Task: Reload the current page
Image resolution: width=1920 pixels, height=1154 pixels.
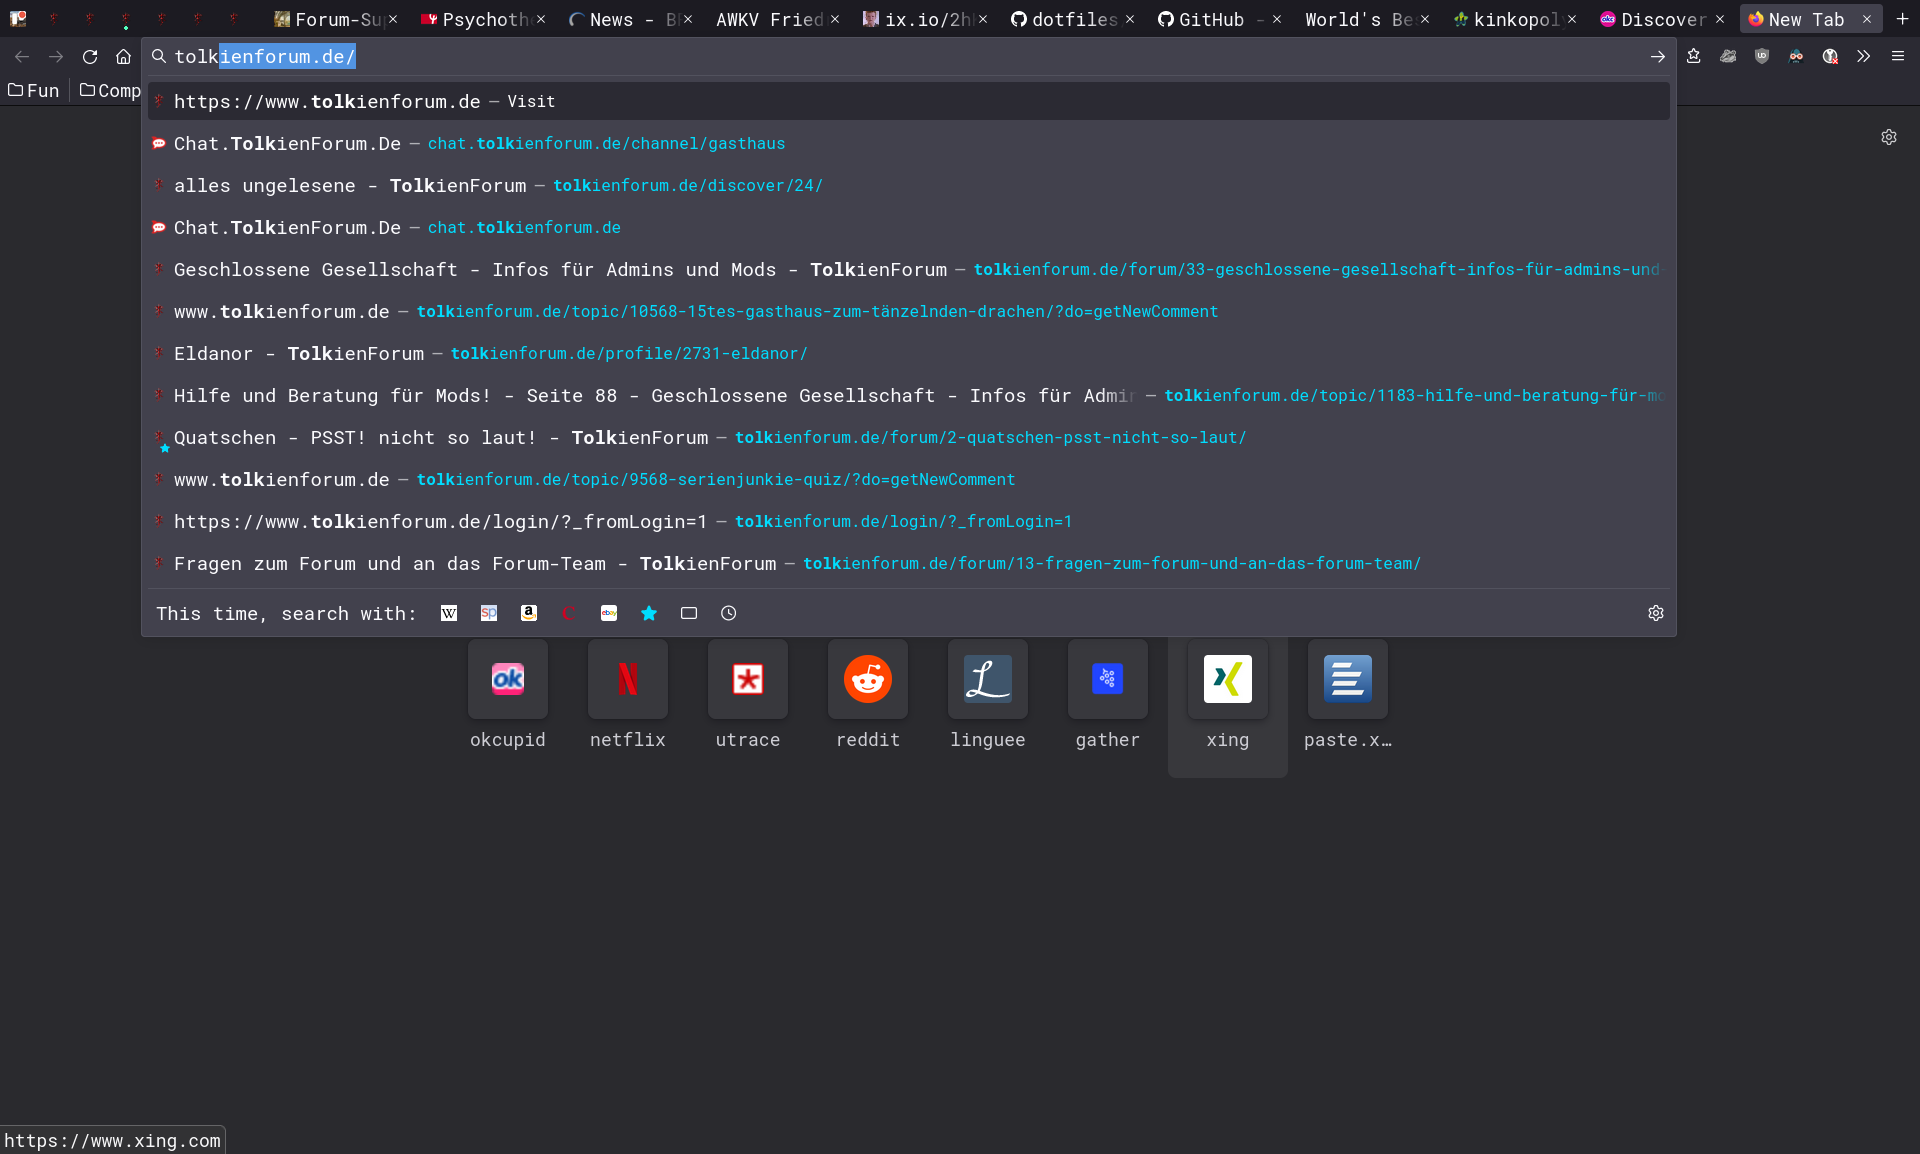Action: coord(90,57)
